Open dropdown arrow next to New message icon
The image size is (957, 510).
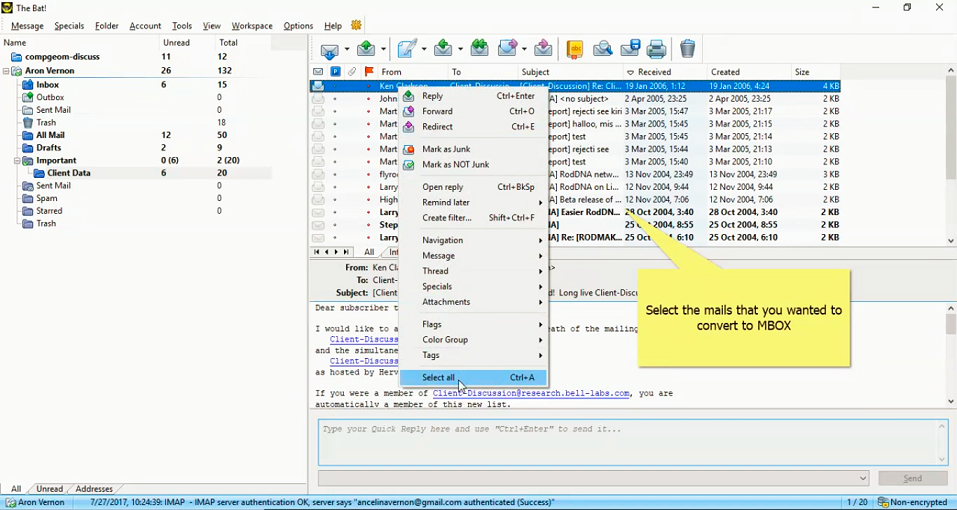coord(424,49)
